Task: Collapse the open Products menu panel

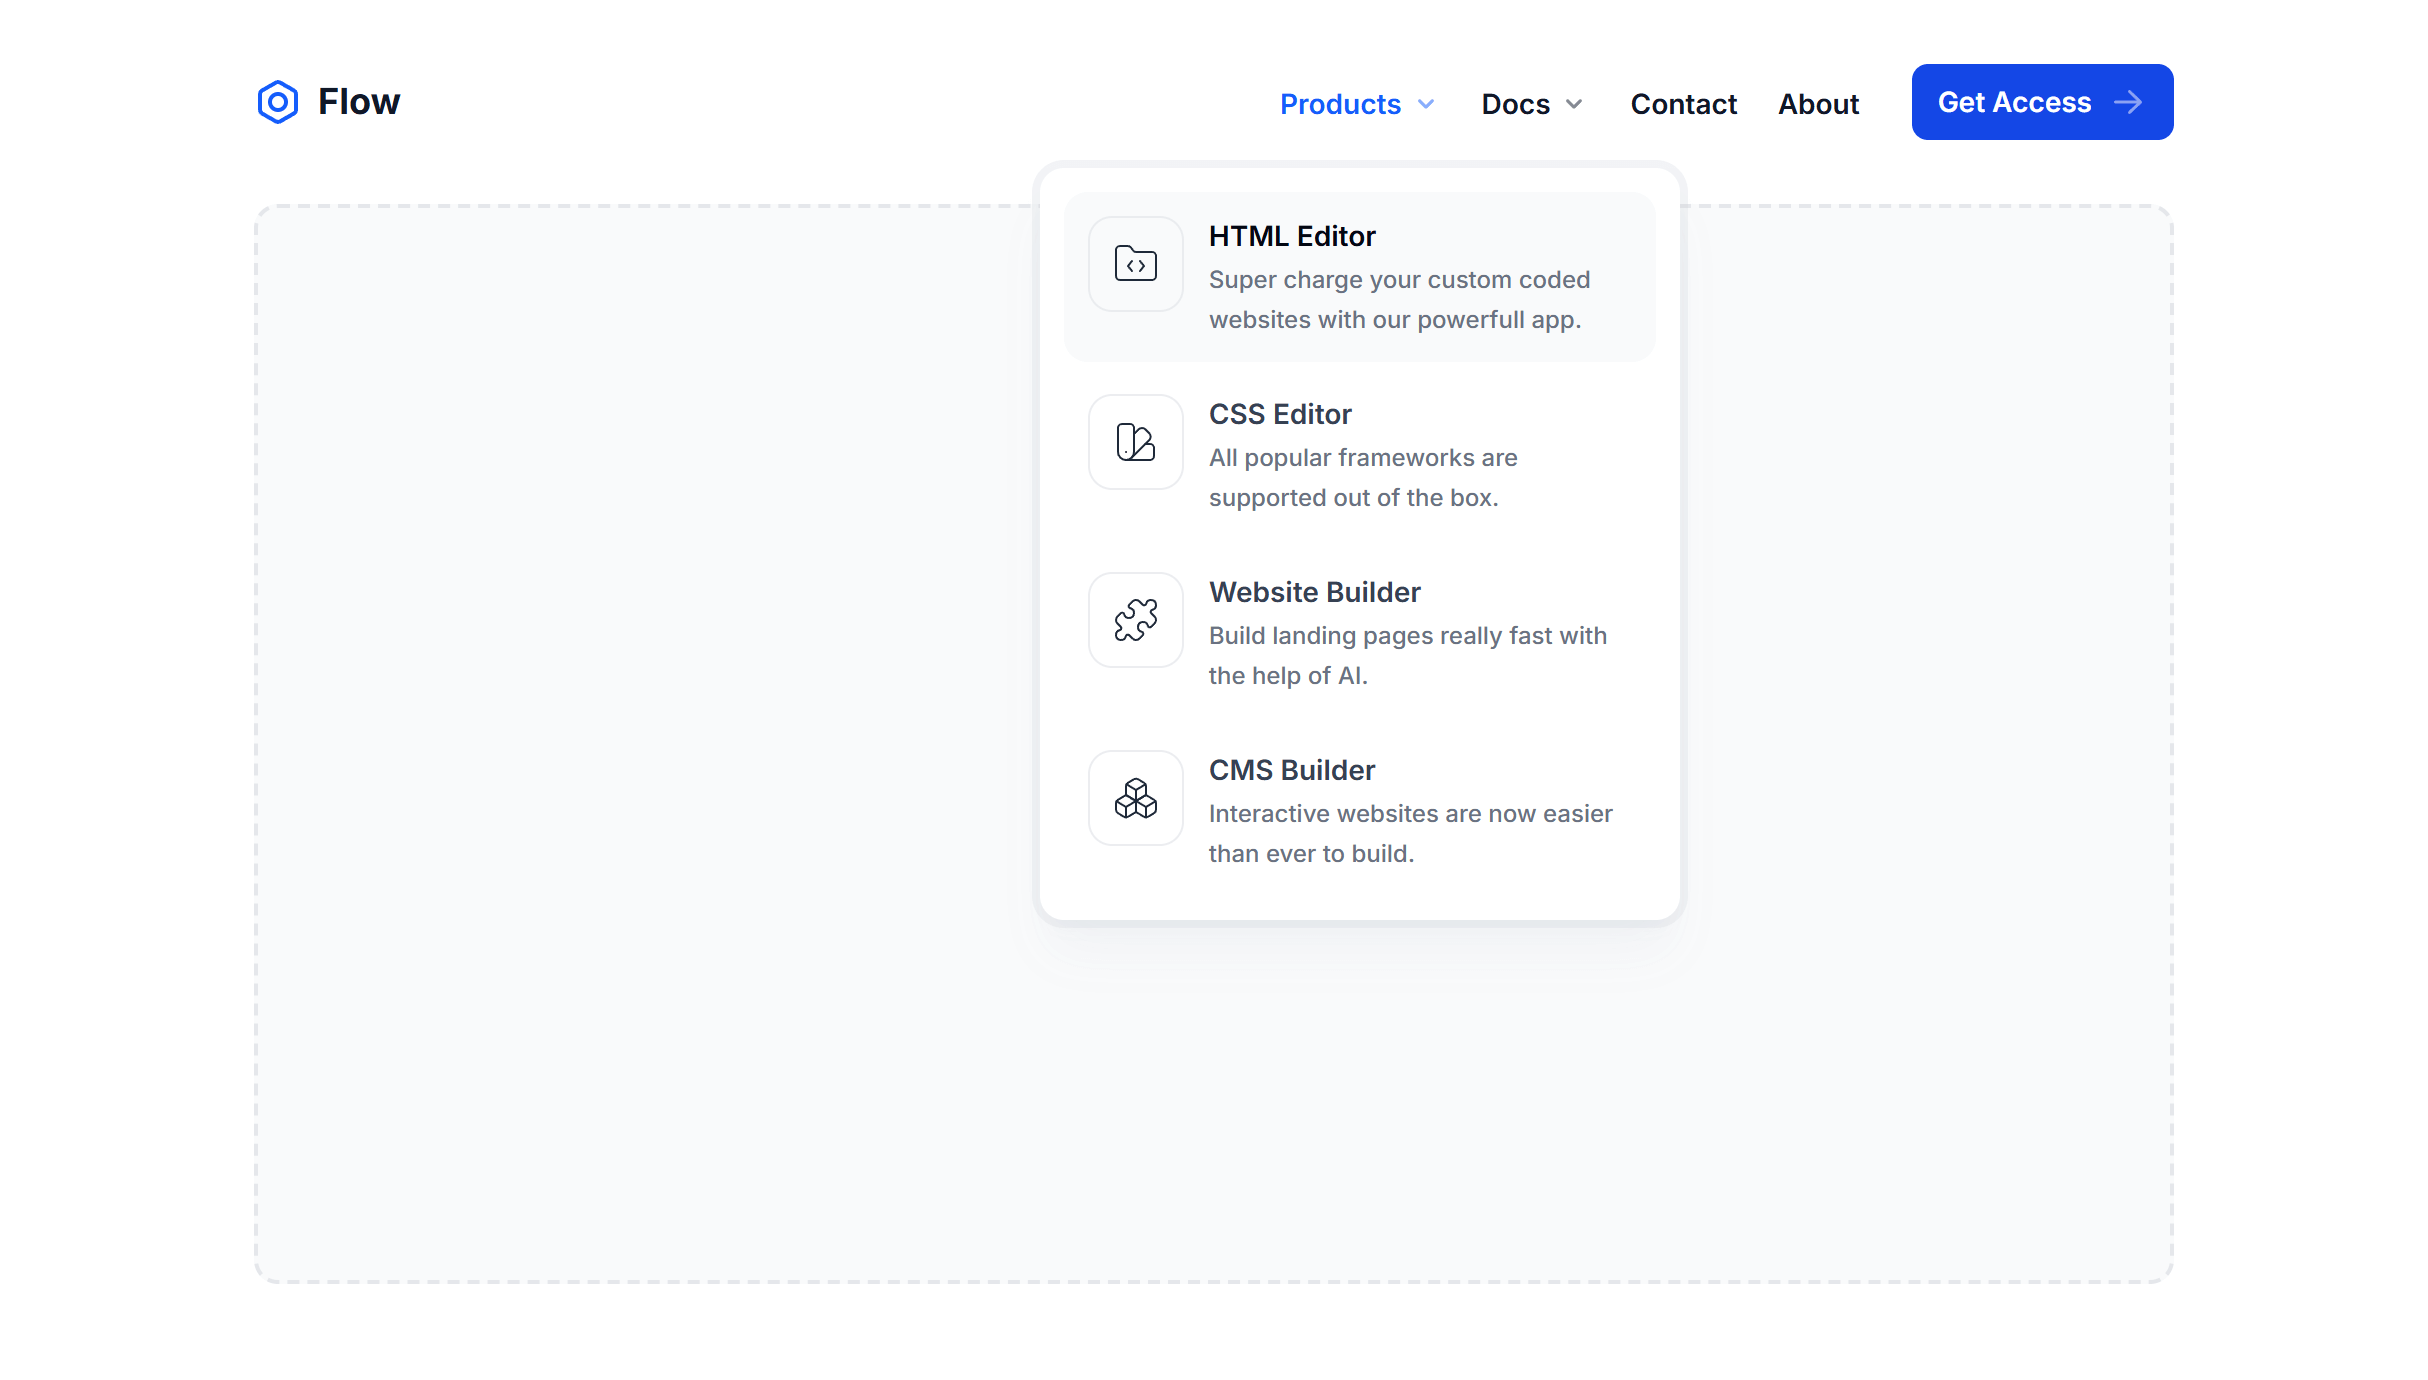Action: click(1341, 104)
